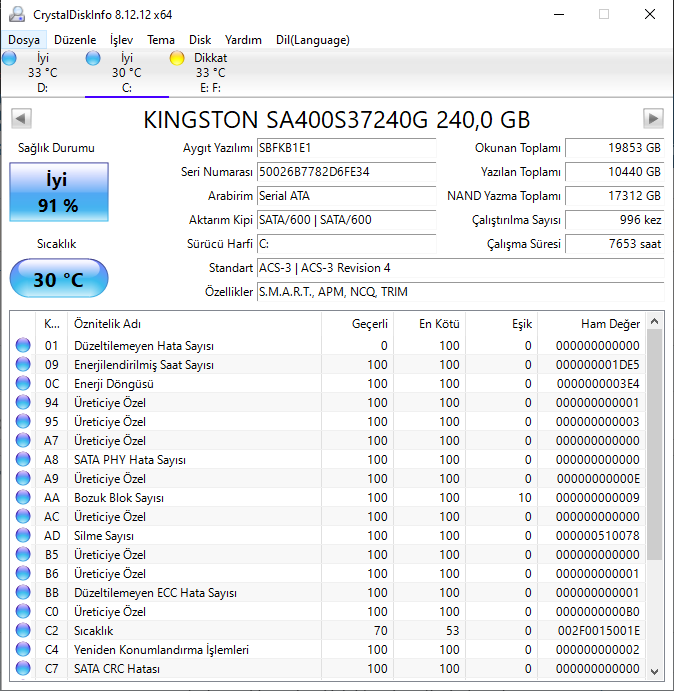This screenshot has height=691, width=674.
Task: Click blue status orb for D: drive
Action: (9, 58)
